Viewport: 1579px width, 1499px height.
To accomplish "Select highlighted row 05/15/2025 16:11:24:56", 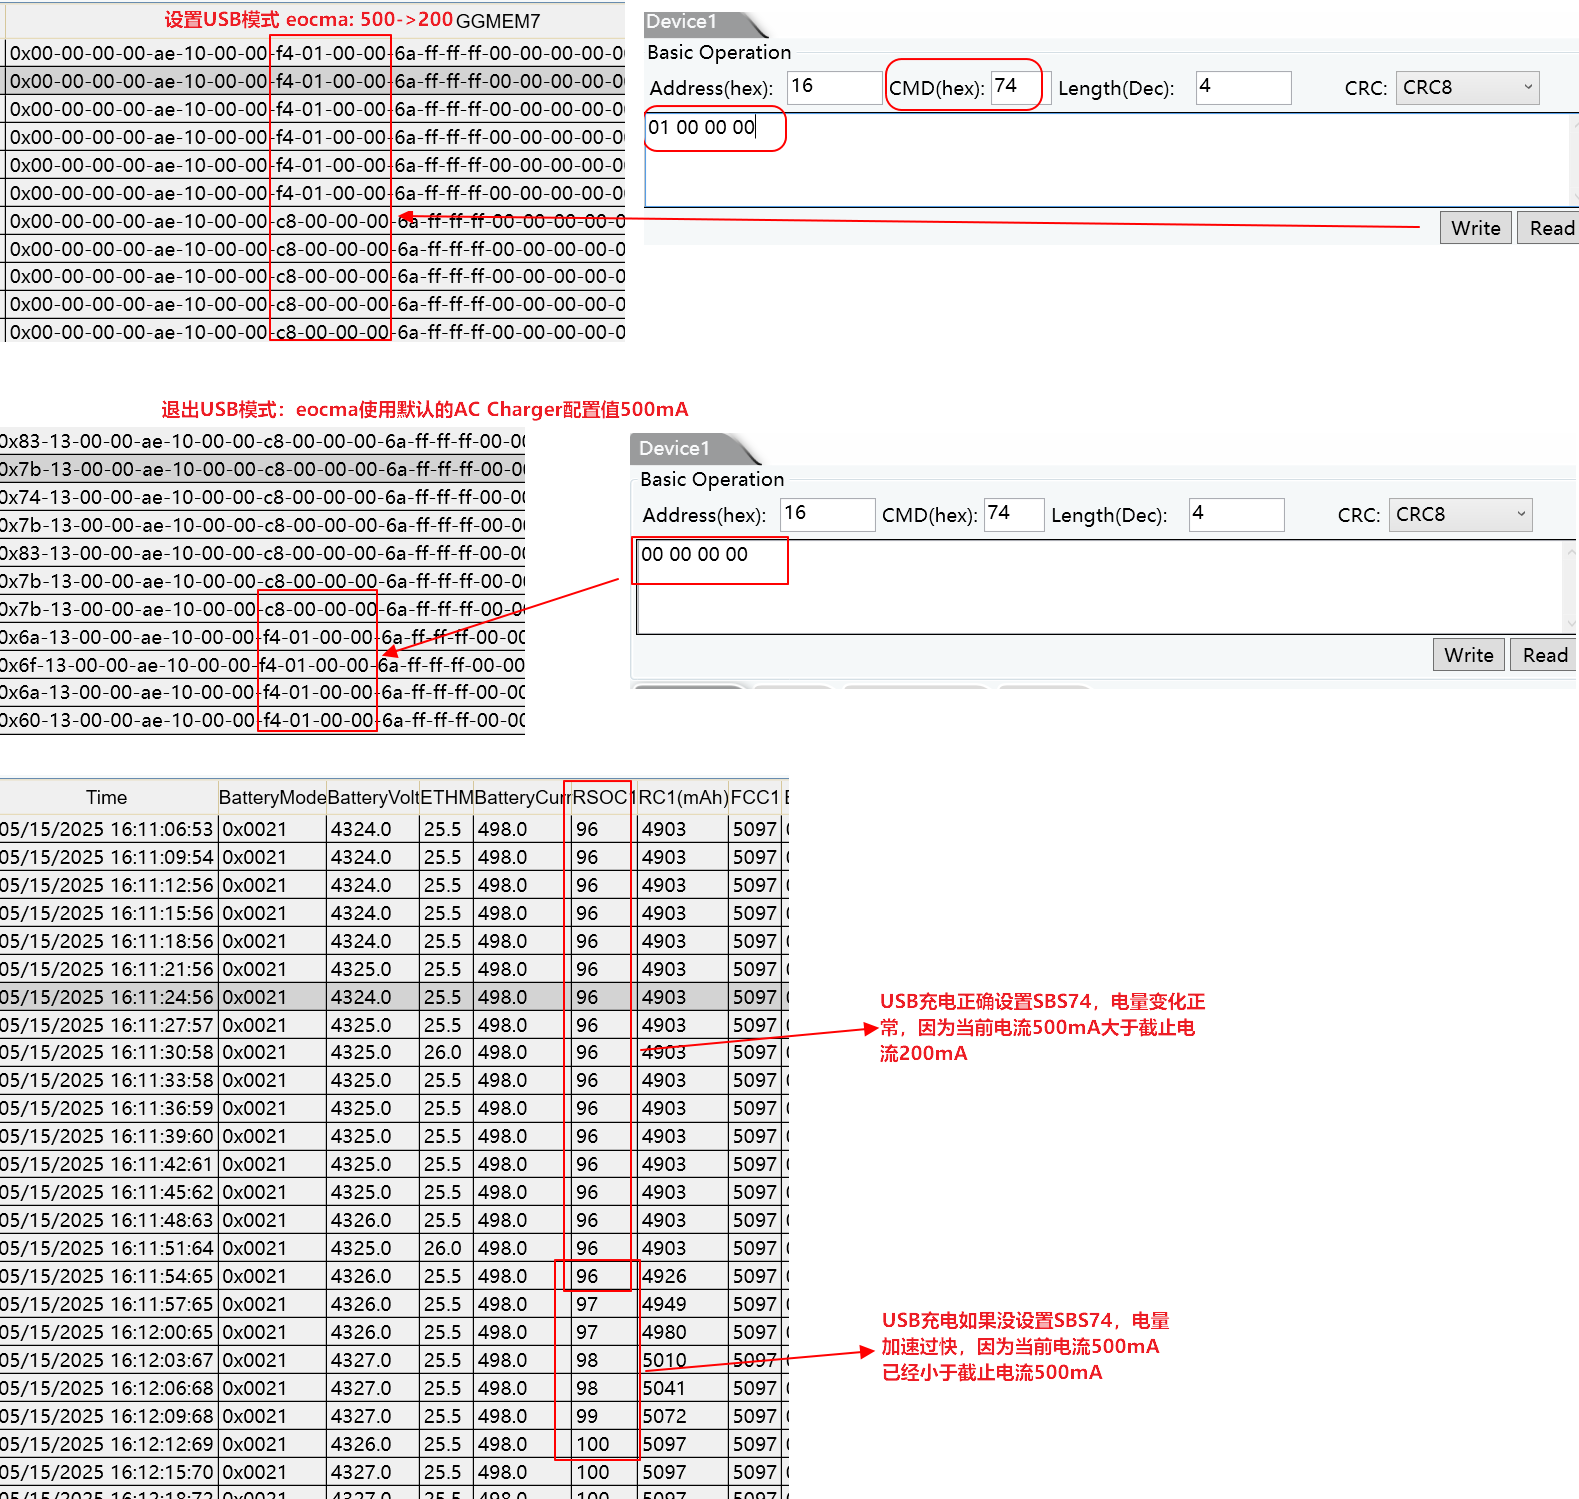I will (x=394, y=997).
